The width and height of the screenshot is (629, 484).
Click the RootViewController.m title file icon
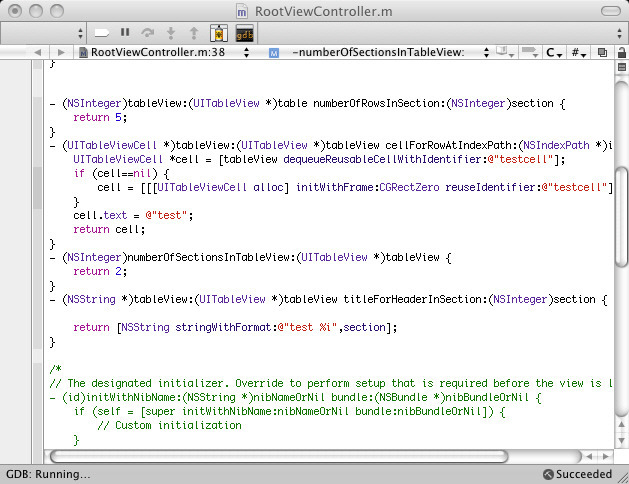pos(241,12)
